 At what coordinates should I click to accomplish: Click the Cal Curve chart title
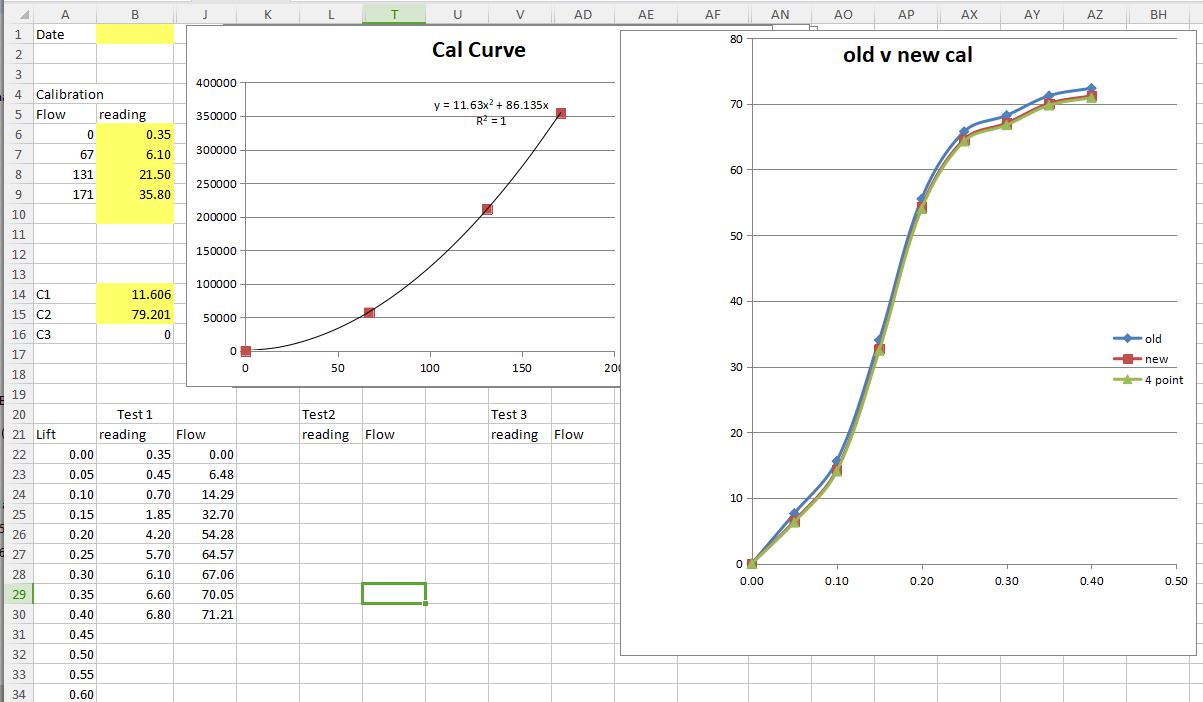478,50
